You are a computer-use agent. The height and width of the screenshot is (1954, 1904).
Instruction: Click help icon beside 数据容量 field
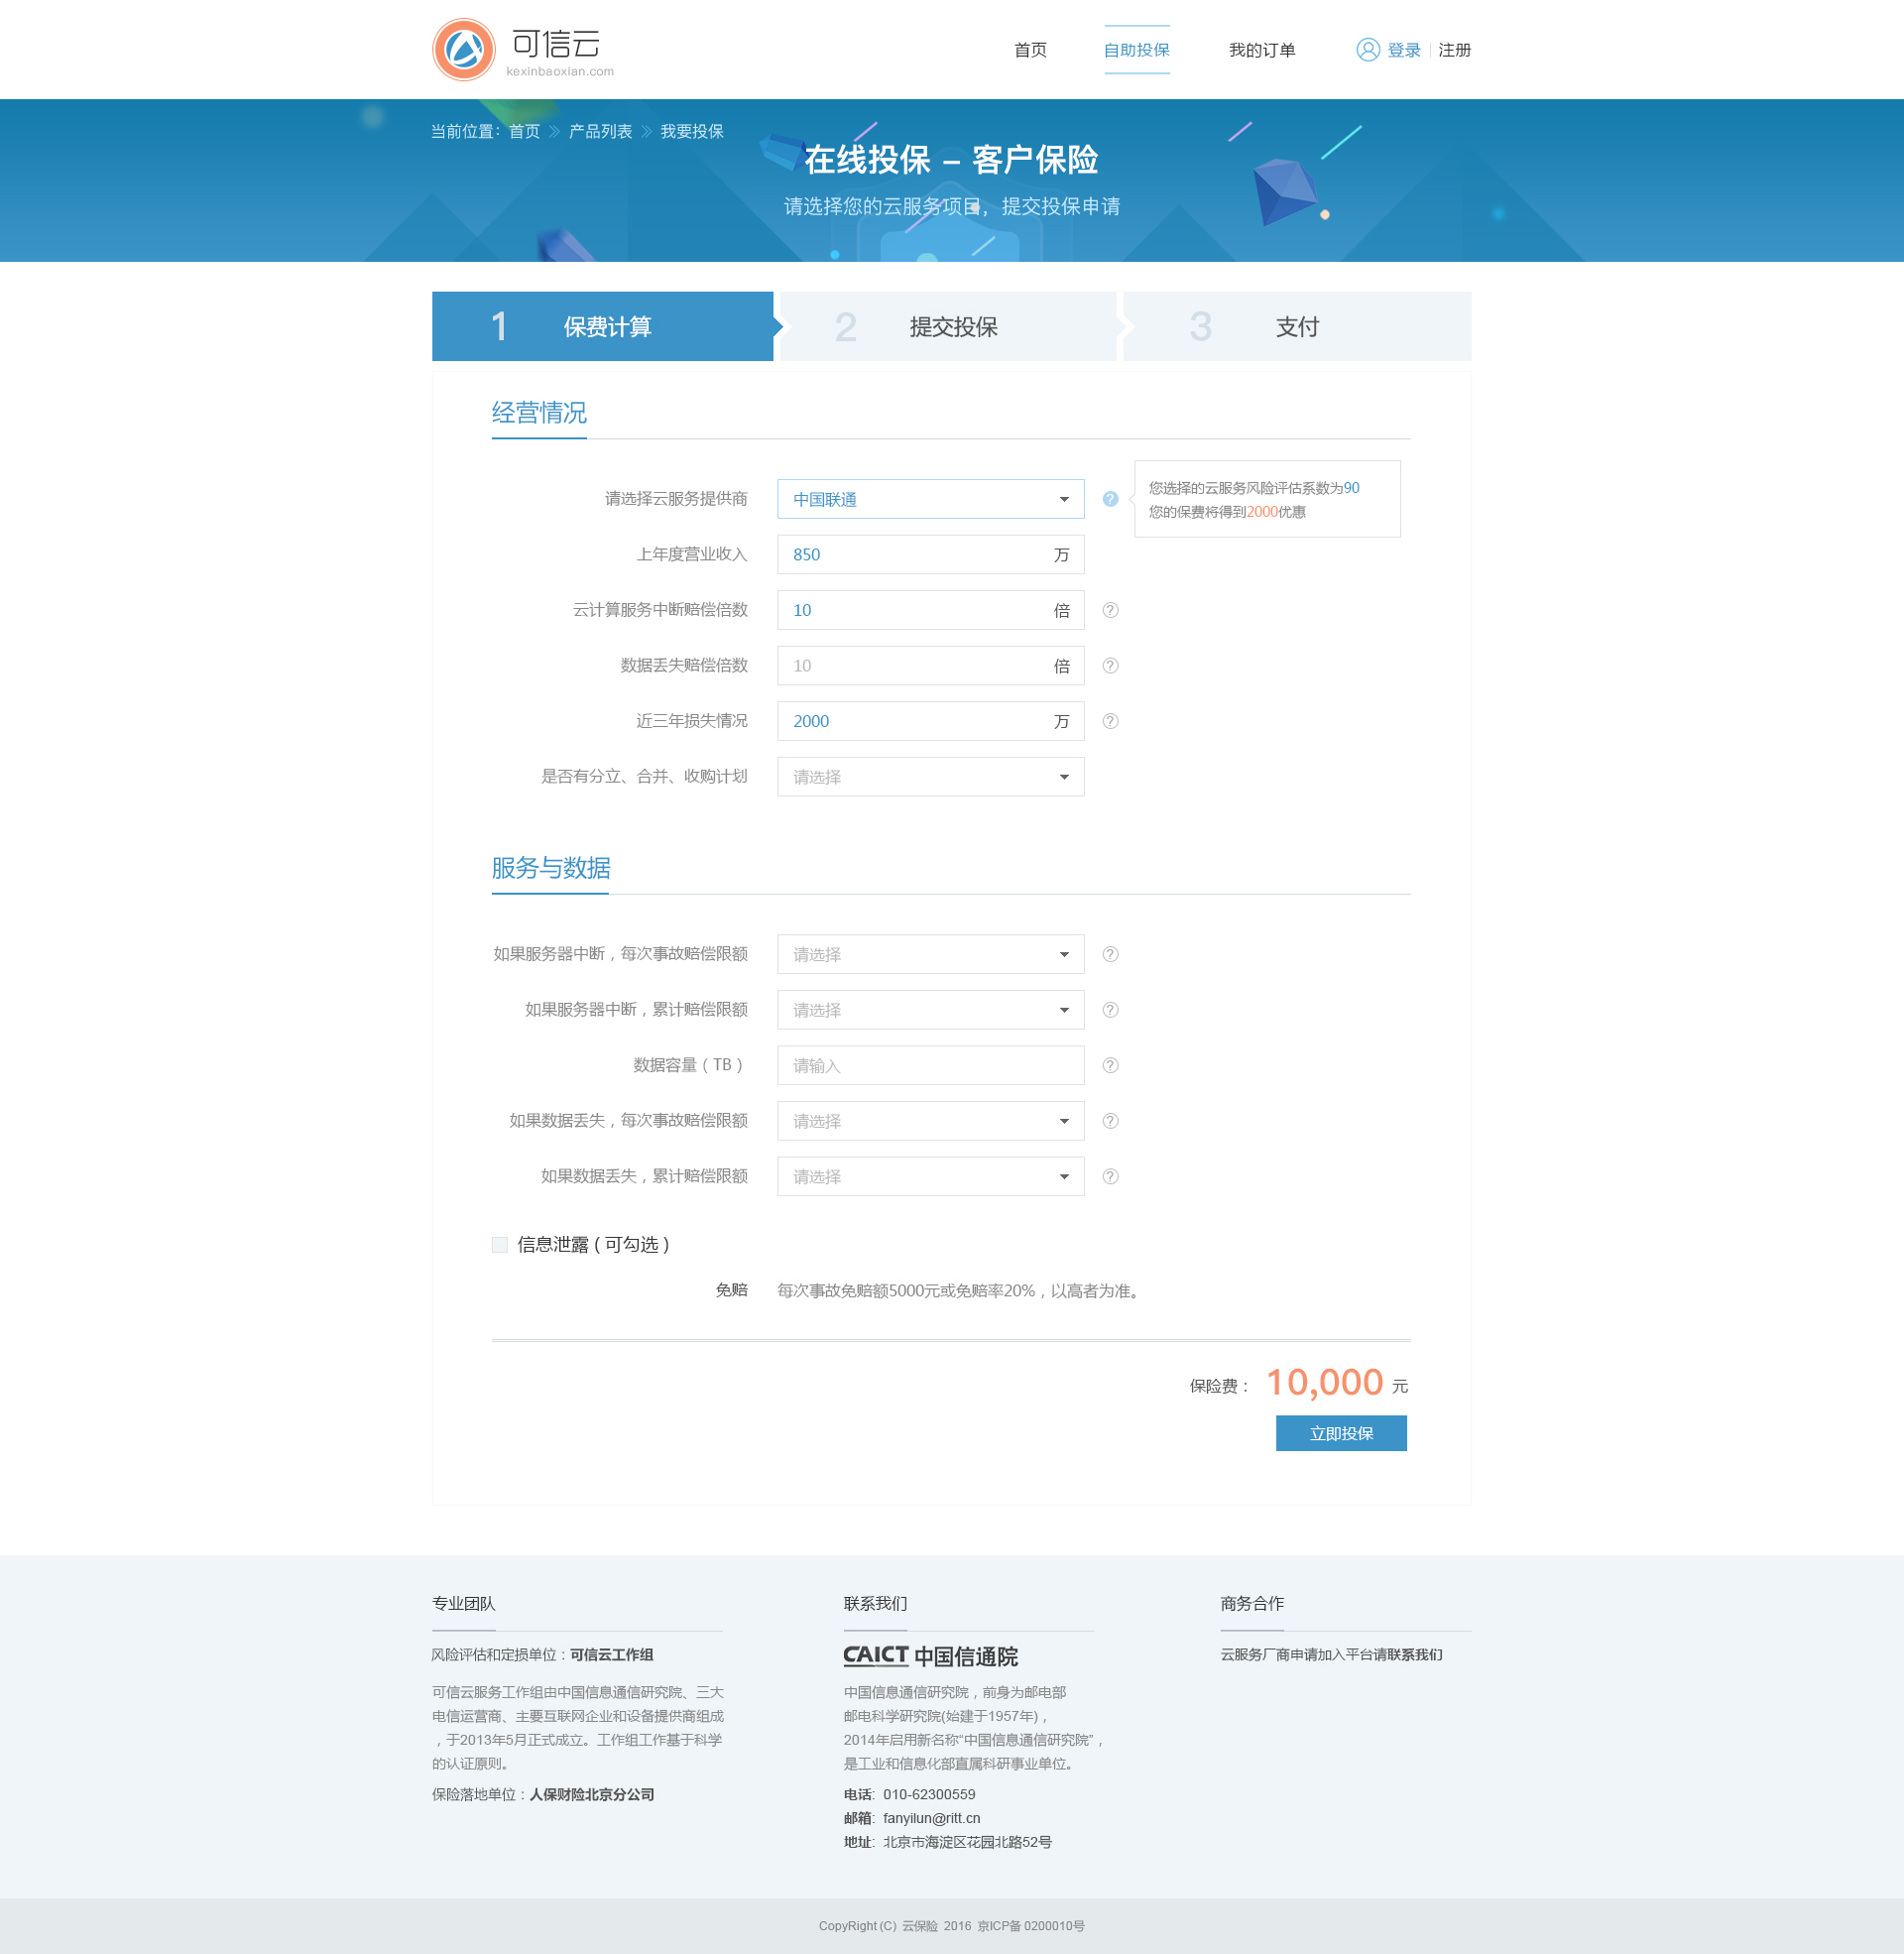[1110, 1066]
